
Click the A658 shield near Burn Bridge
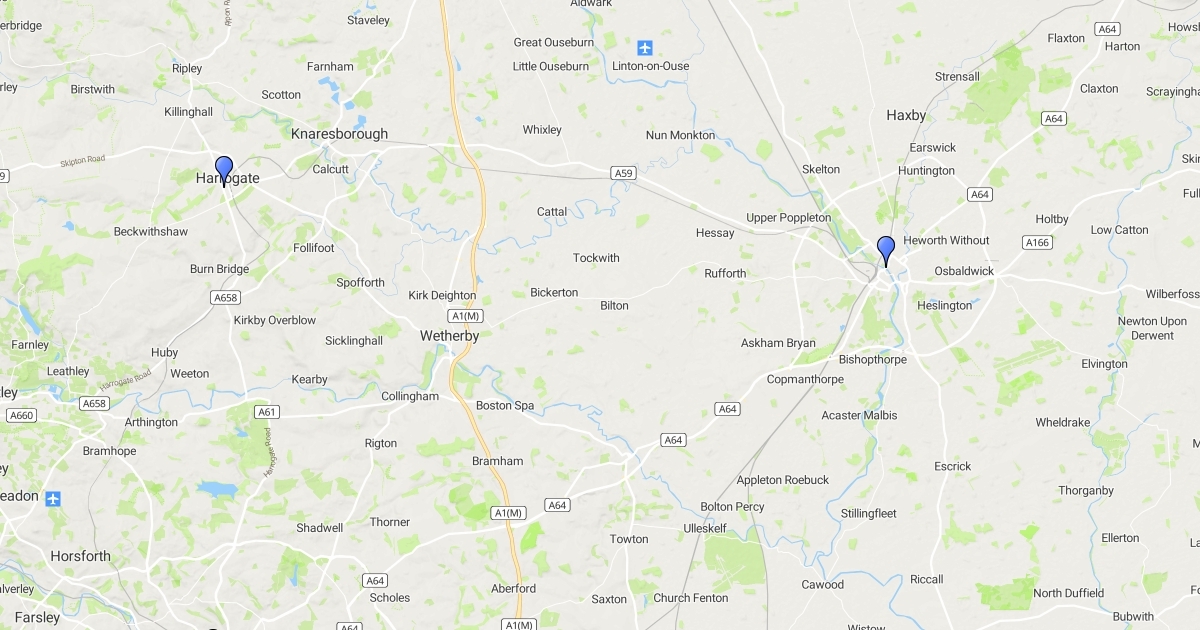(x=226, y=297)
